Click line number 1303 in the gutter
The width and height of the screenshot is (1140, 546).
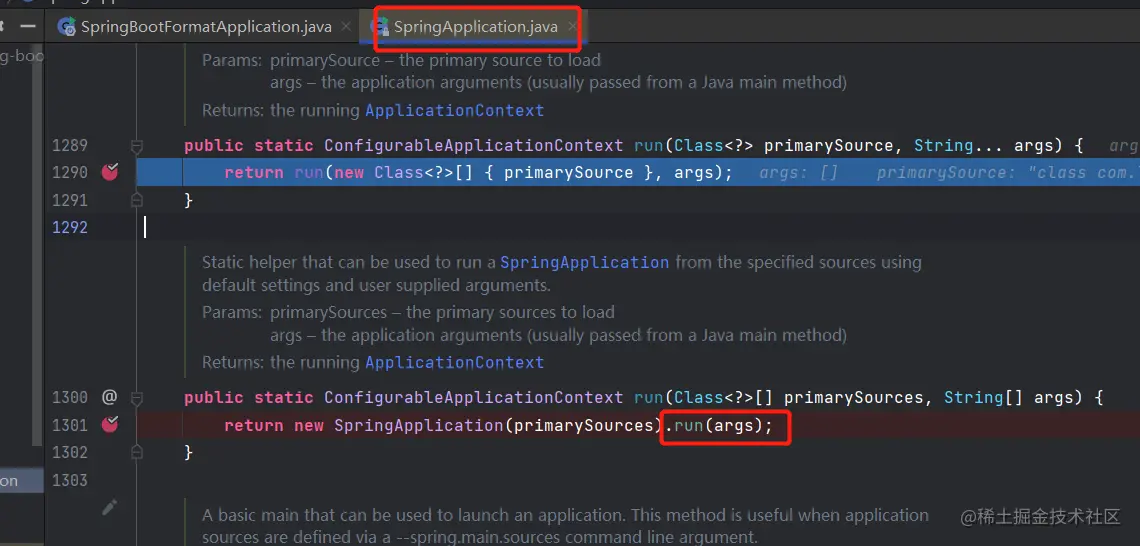tap(70, 480)
